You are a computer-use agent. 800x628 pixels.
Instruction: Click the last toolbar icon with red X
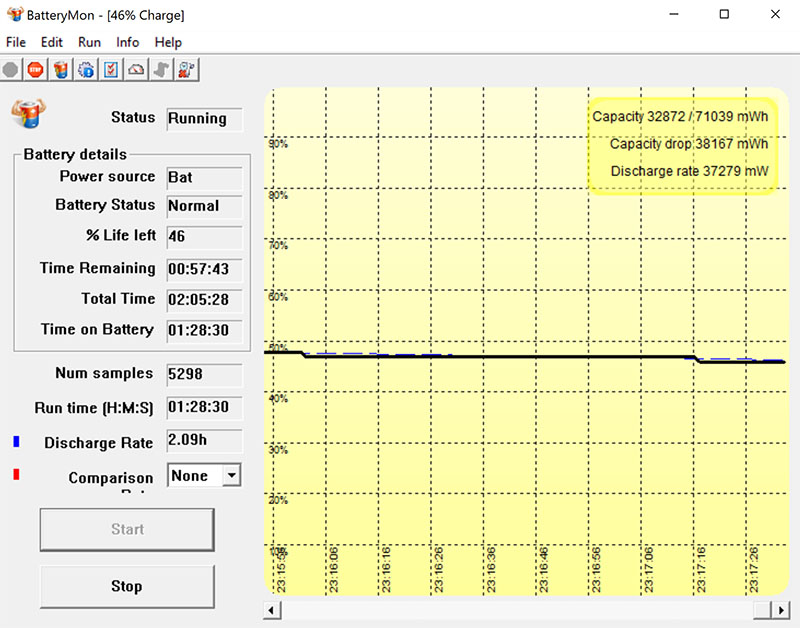(186, 70)
